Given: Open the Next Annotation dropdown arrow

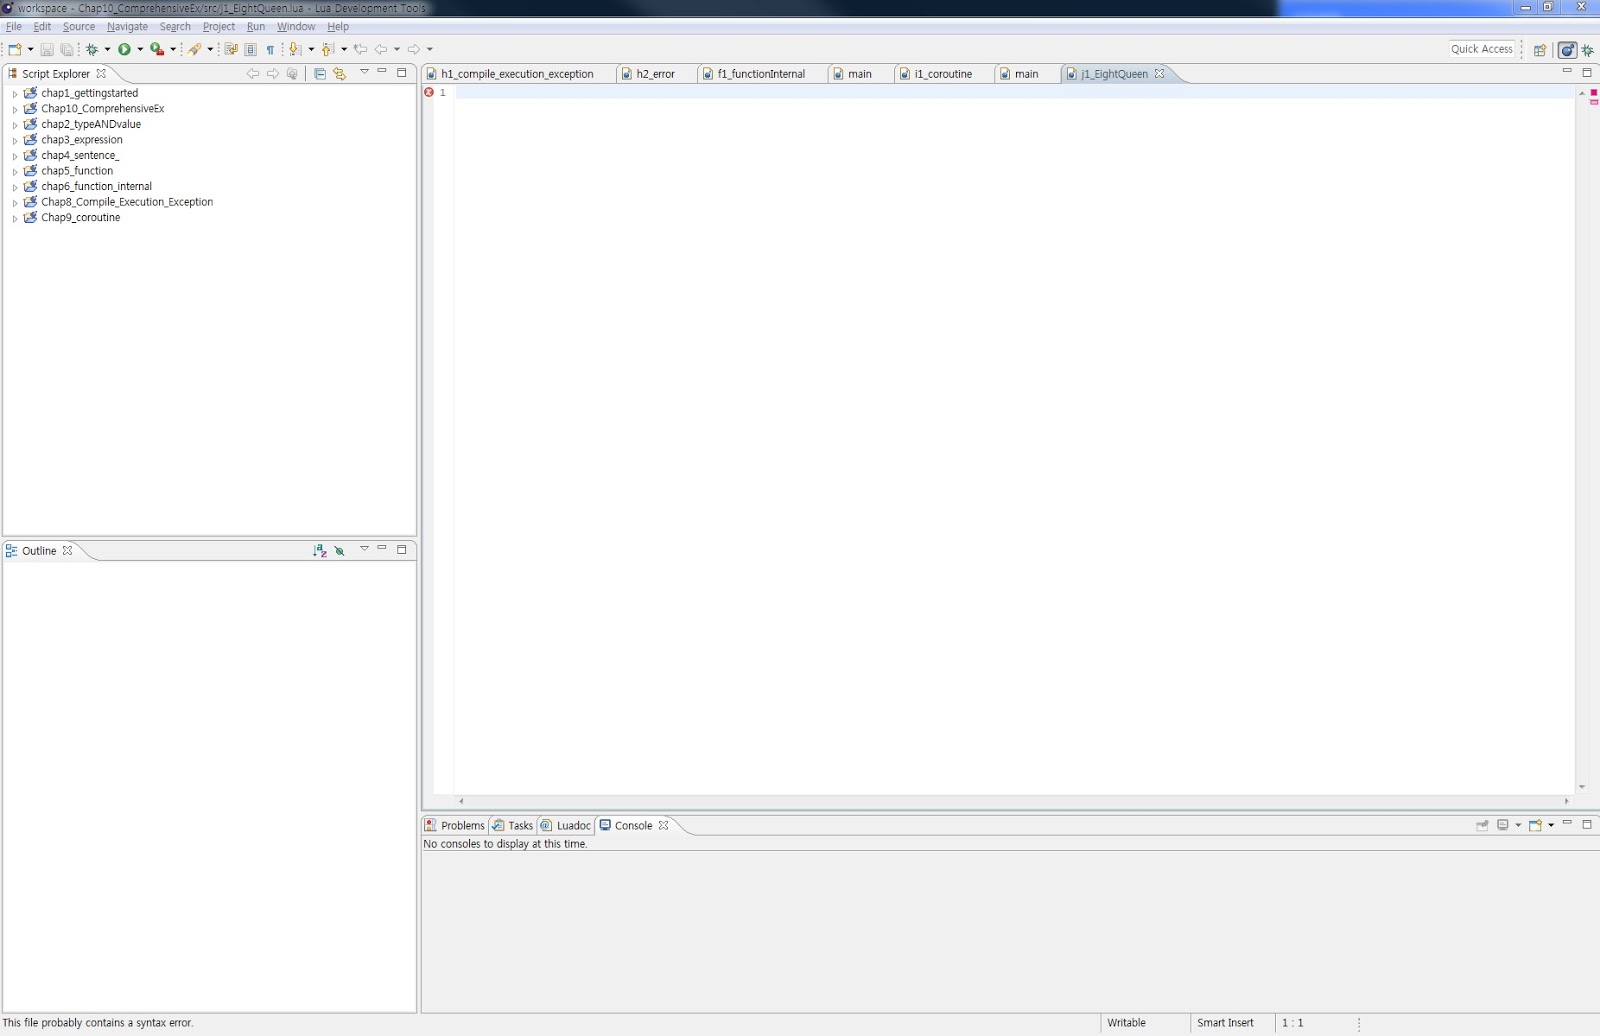Looking at the screenshot, I should (311, 49).
